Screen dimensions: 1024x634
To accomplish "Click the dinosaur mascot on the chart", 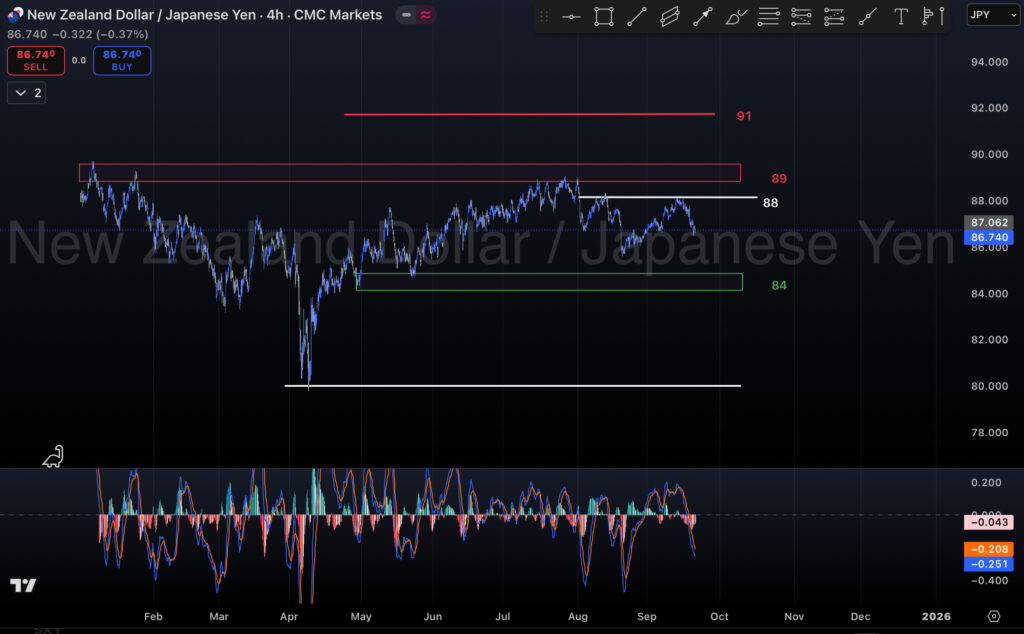I will 53,457.
